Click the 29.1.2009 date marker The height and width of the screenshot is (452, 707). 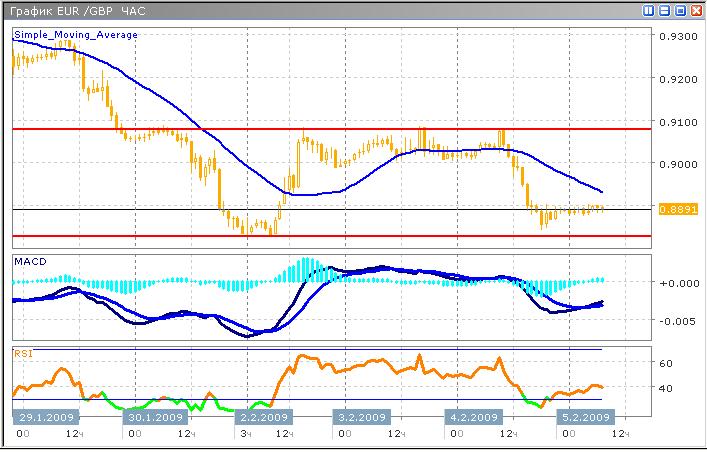tap(43, 417)
